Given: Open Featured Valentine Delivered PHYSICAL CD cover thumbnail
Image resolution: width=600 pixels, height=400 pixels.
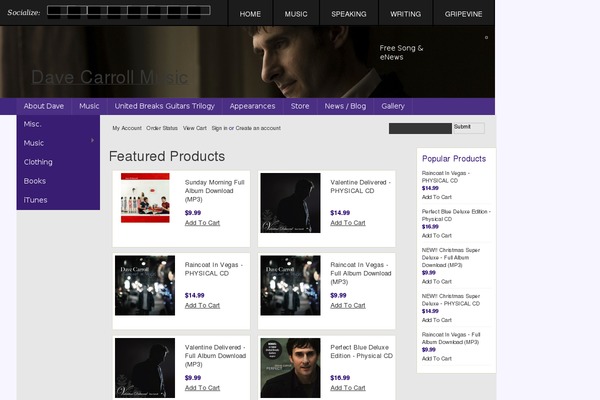Looking at the screenshot, I should pos(290,203).
